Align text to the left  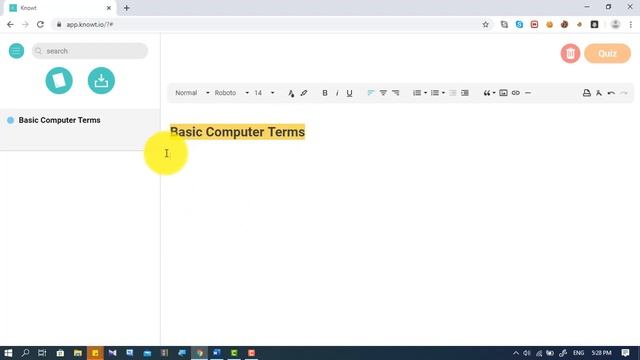pos(371,93)
